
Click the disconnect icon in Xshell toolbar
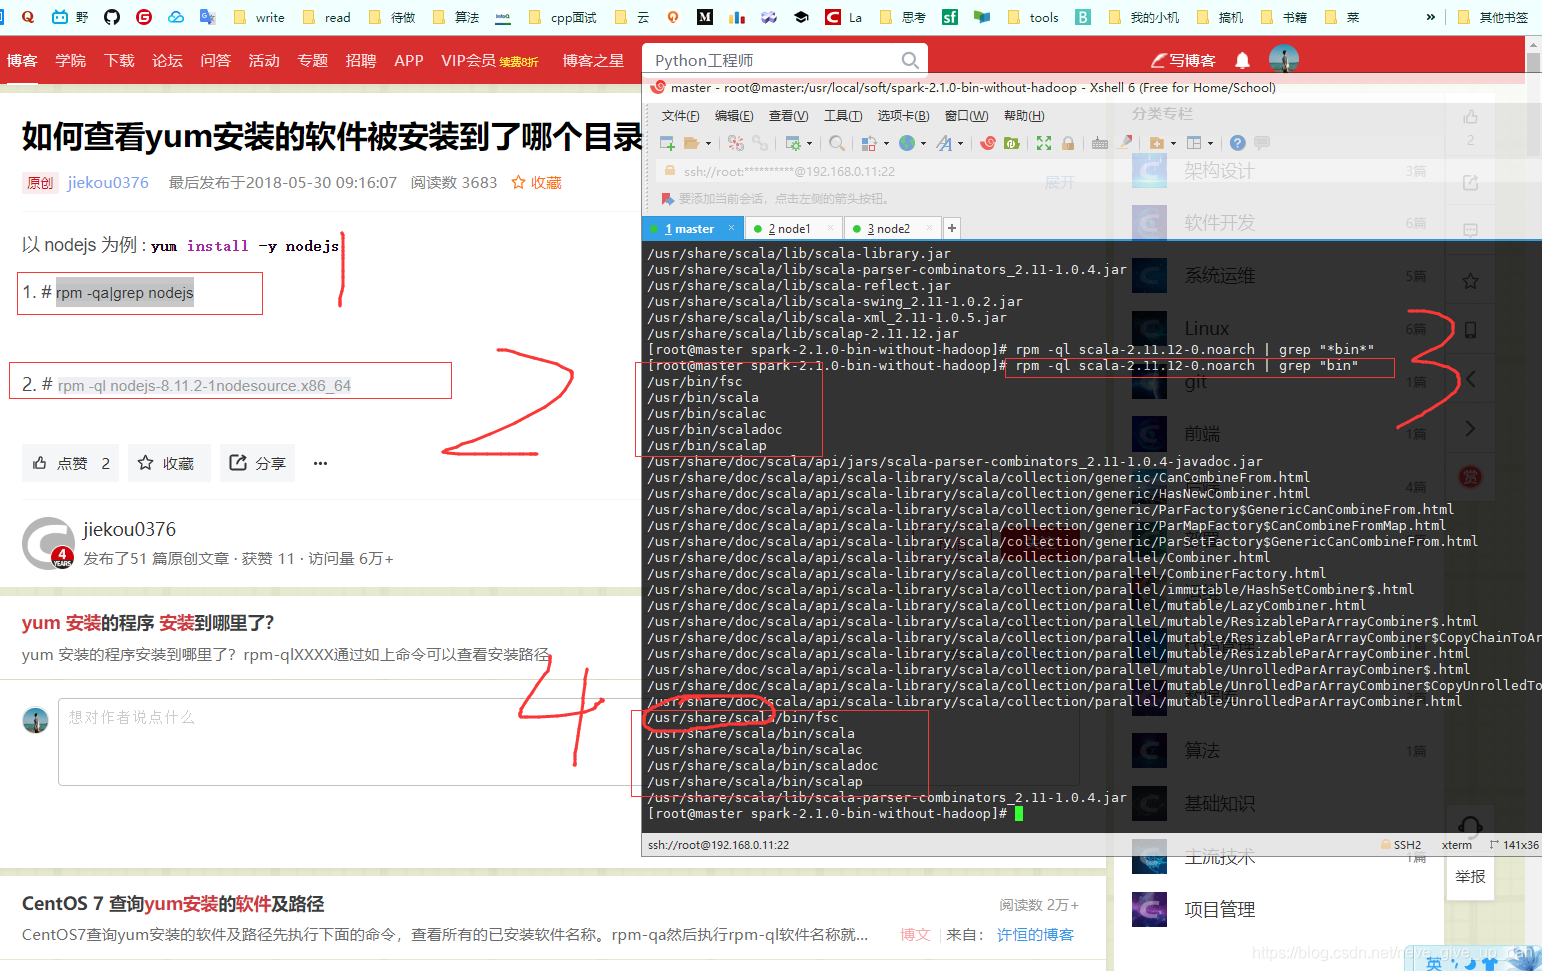[736, 143]
